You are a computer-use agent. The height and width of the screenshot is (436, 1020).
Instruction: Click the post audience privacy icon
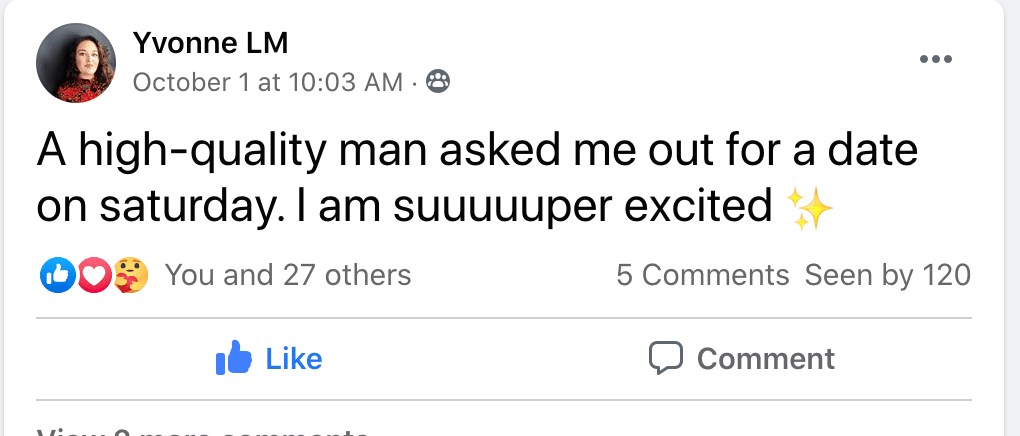(x=438, y=81)
